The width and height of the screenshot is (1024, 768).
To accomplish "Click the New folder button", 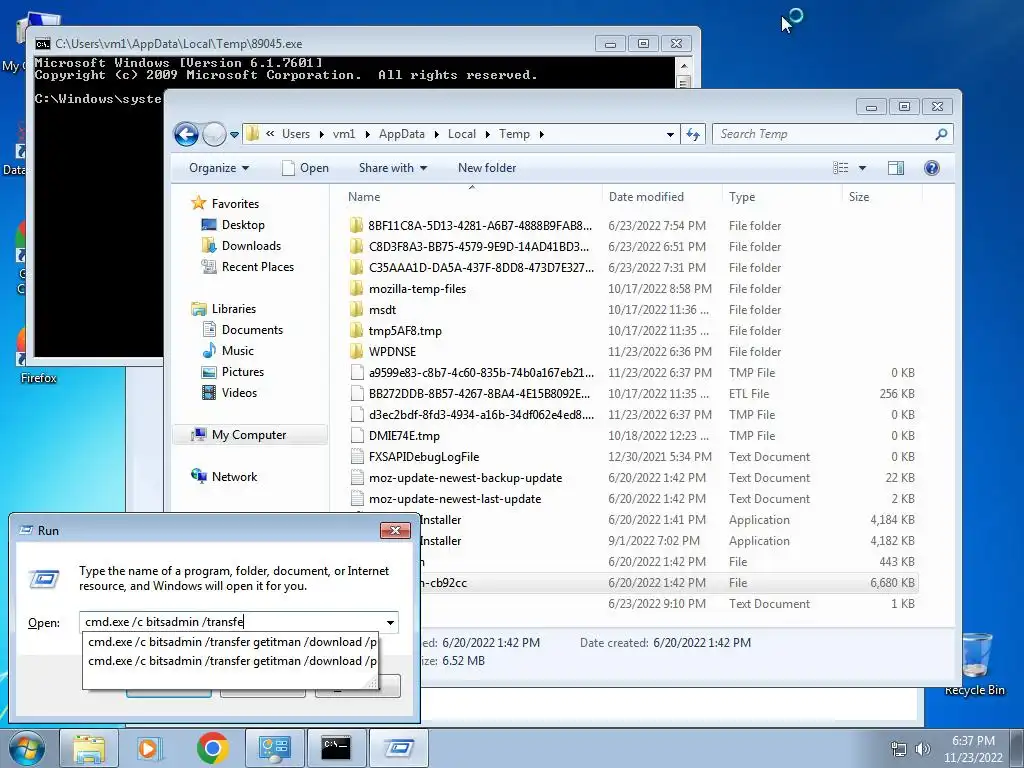I will tap(487, 168).
